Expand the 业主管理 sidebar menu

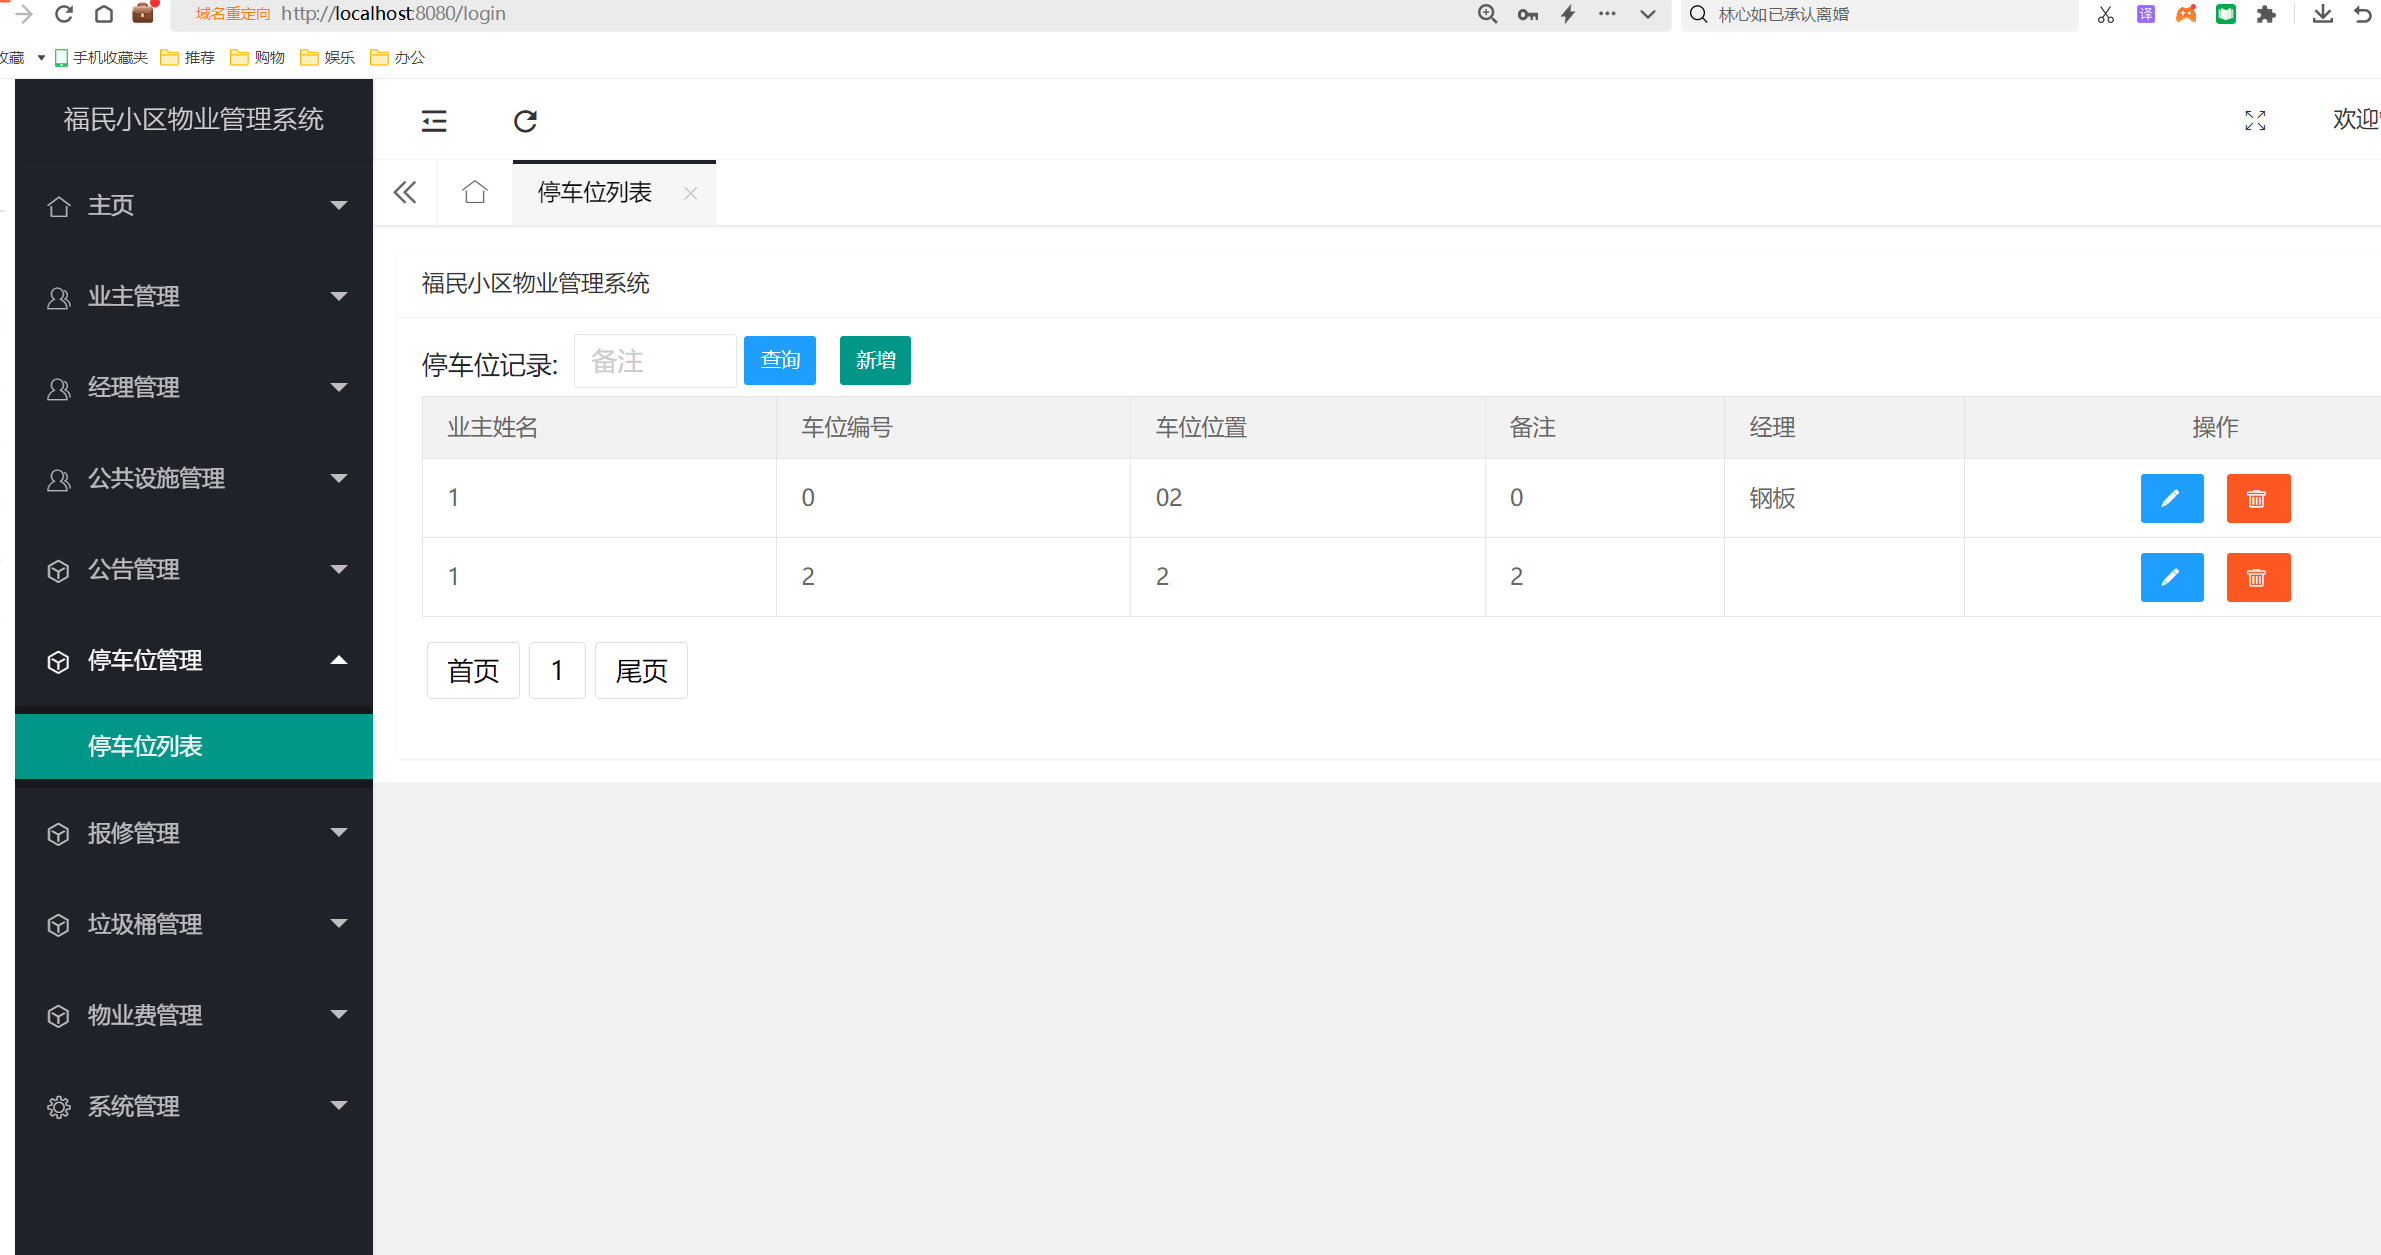194,296
